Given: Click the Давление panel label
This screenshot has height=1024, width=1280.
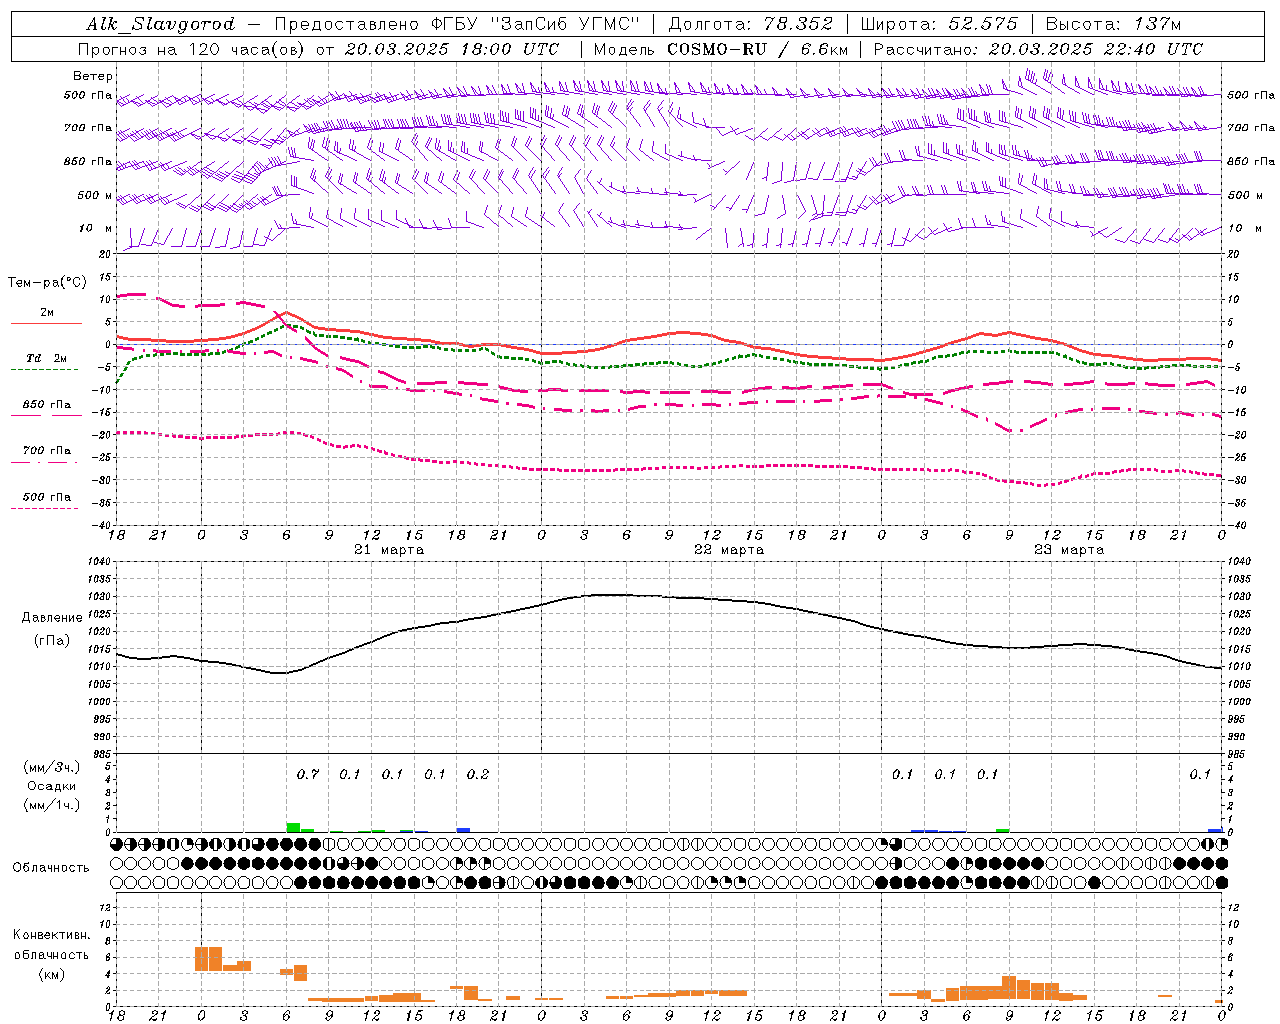Looking at the screenshot, I should 52,618.
